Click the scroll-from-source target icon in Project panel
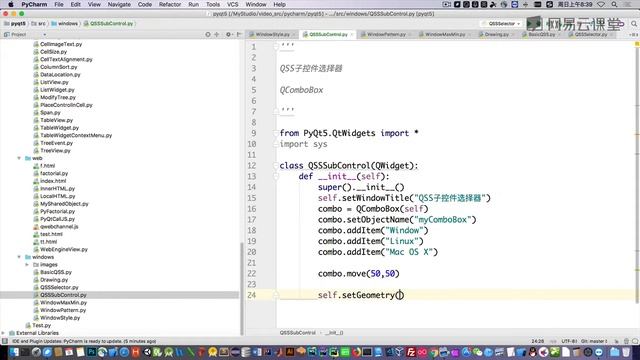 point(208,35)
